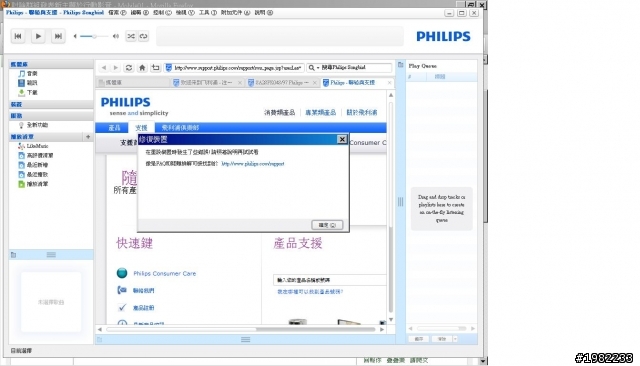Switch to the first media library tab

pyautogui.click(x=133, y=82)
